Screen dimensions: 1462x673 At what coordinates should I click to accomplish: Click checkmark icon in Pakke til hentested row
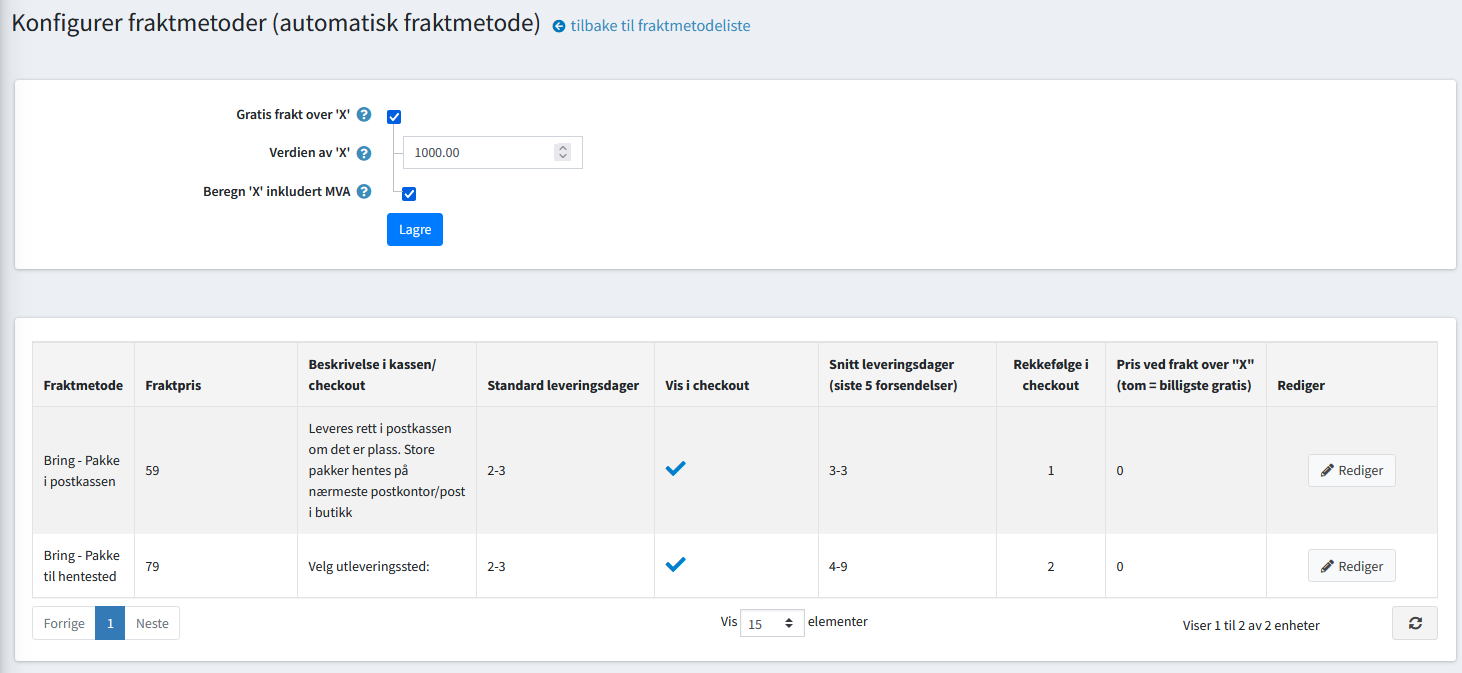(676, 565)
